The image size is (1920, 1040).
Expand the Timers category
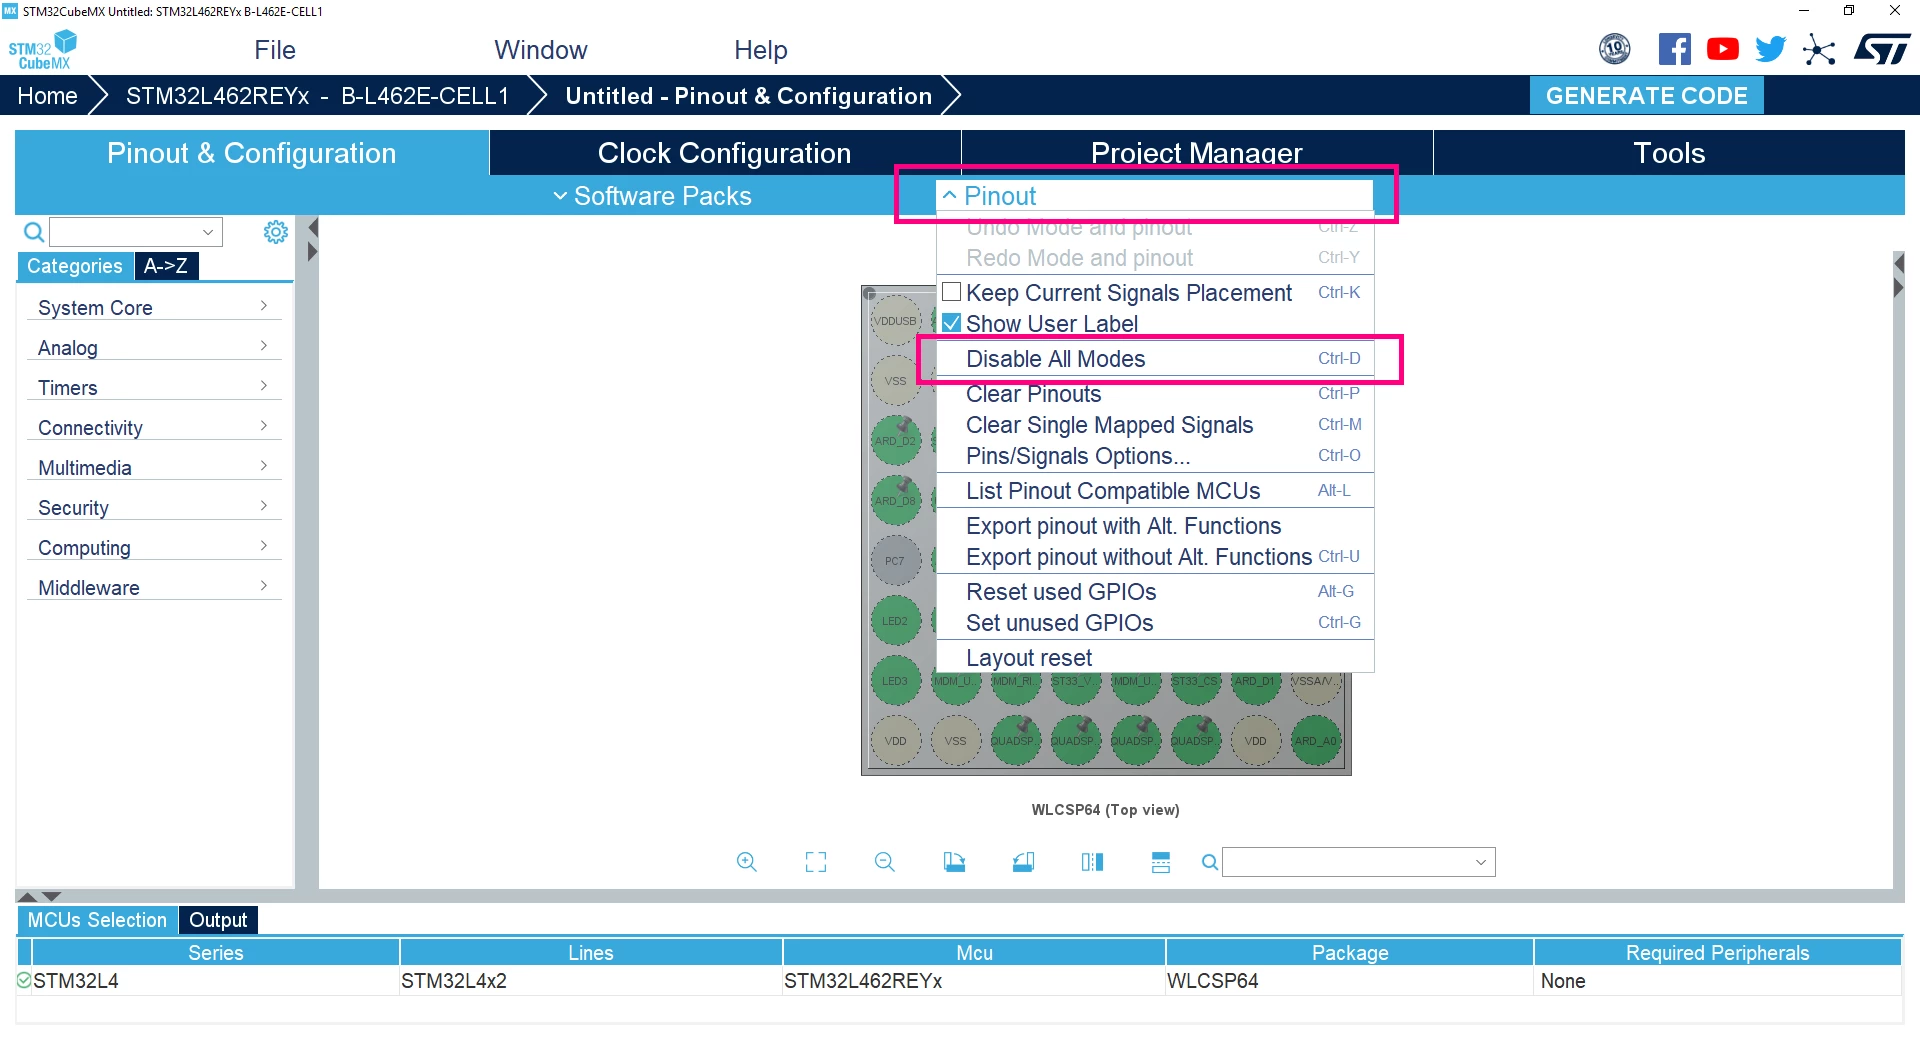click(x=154, y=387)
